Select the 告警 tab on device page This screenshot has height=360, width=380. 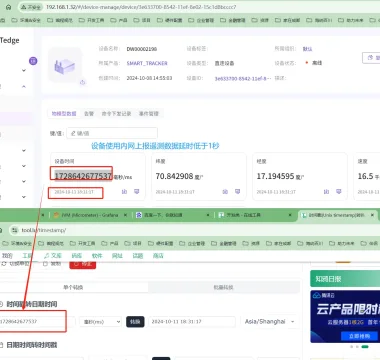pos(89,114)
